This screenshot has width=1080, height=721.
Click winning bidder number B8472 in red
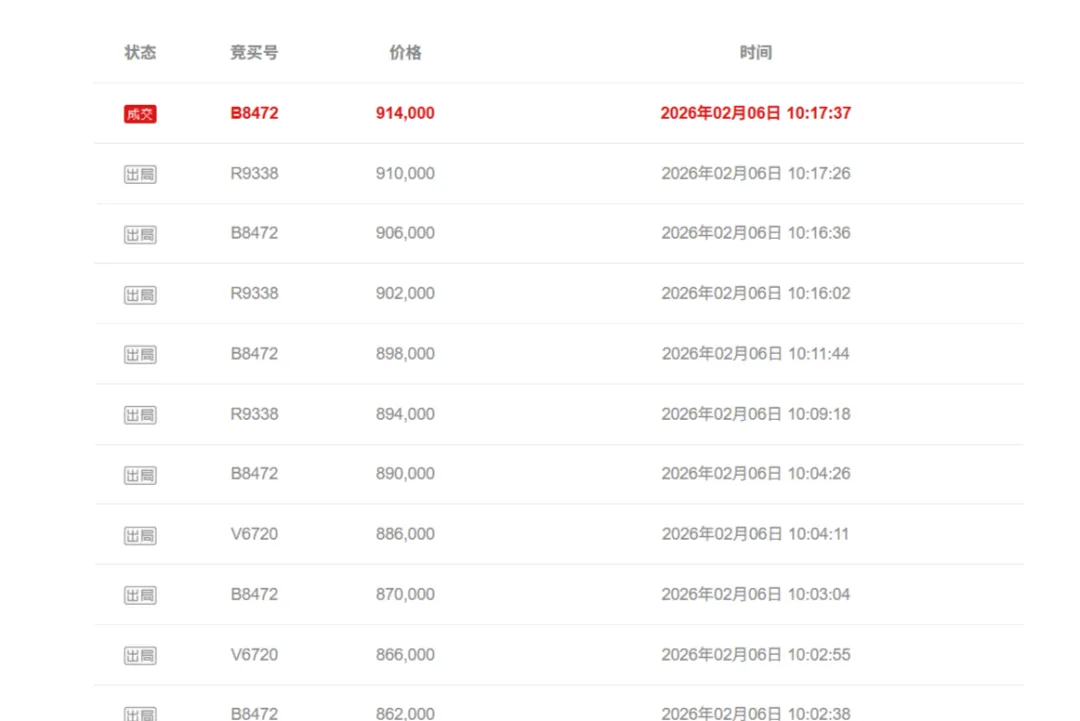pyautogui.click(x=254, y=113)
